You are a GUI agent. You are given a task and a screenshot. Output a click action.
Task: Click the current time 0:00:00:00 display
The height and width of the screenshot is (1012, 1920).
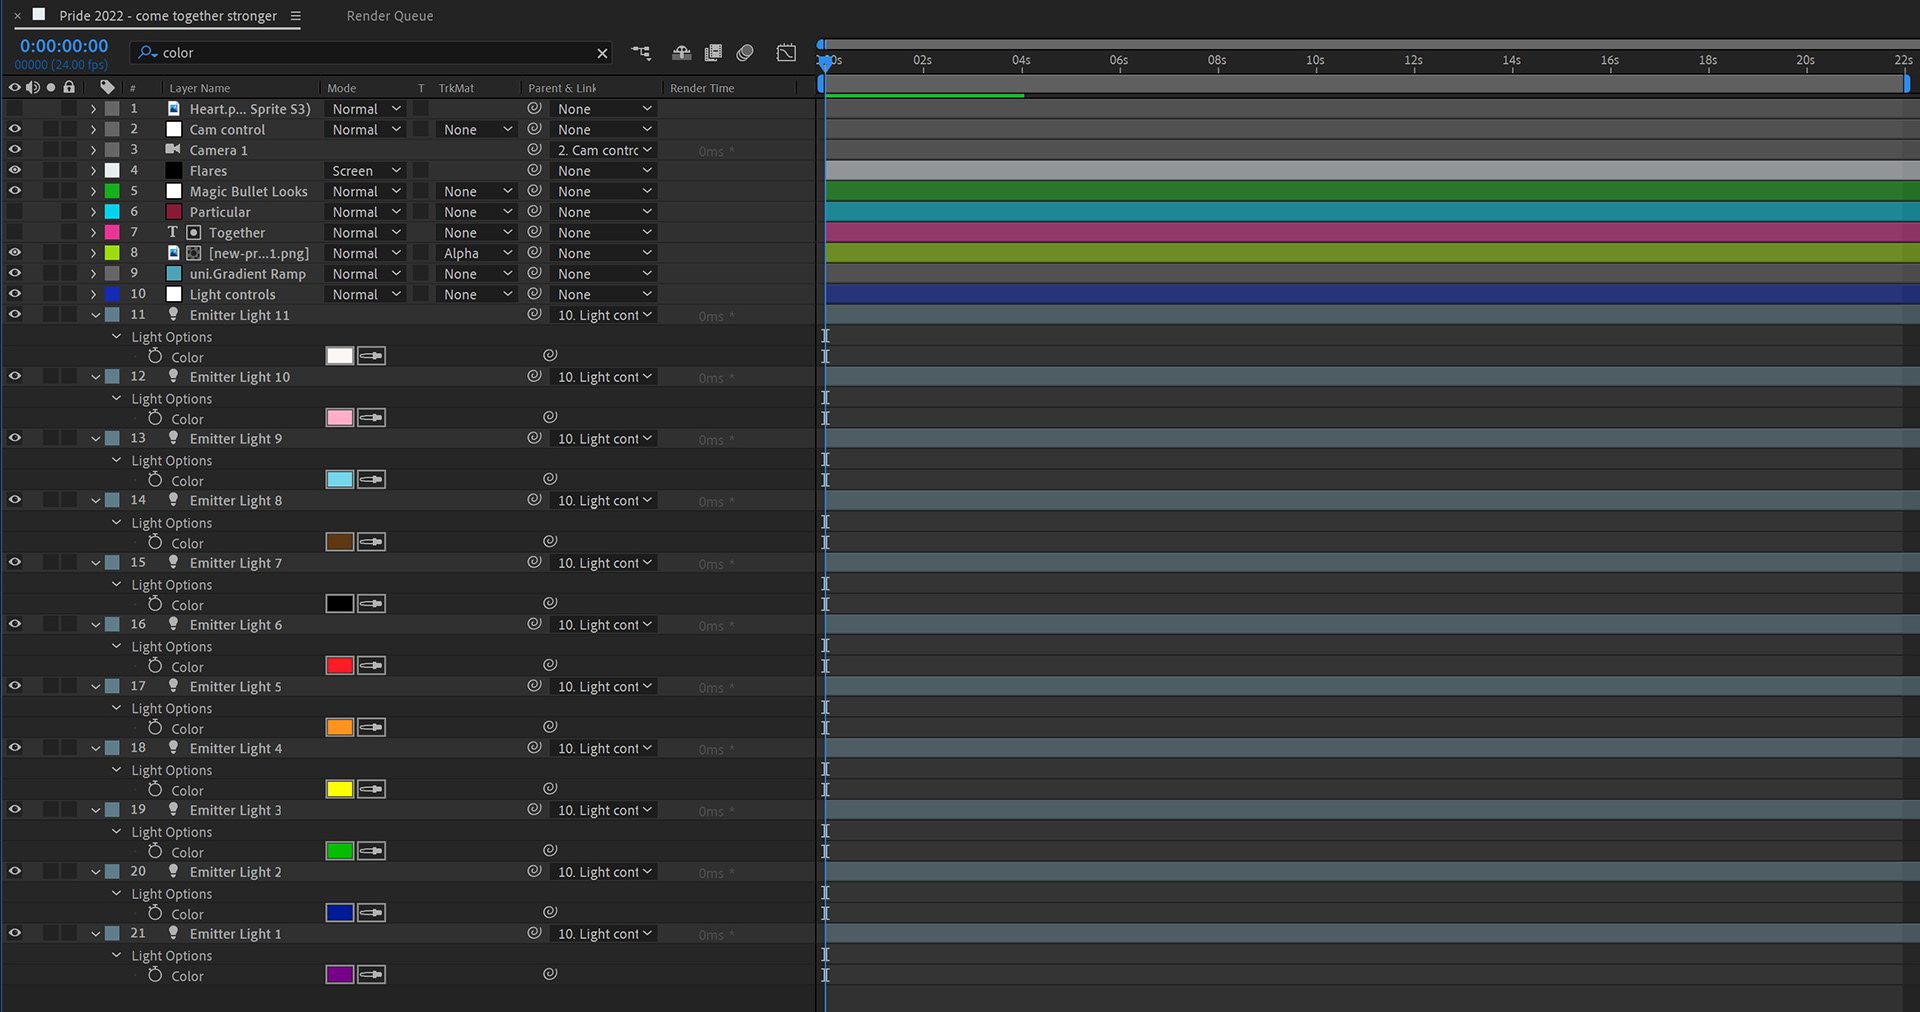pyautogui.click(x=64, y=46)
